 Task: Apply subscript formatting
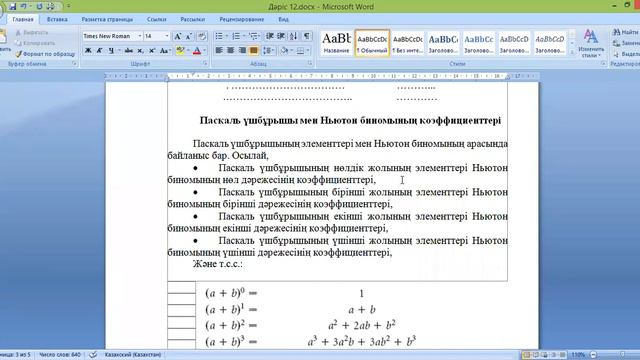140,51
